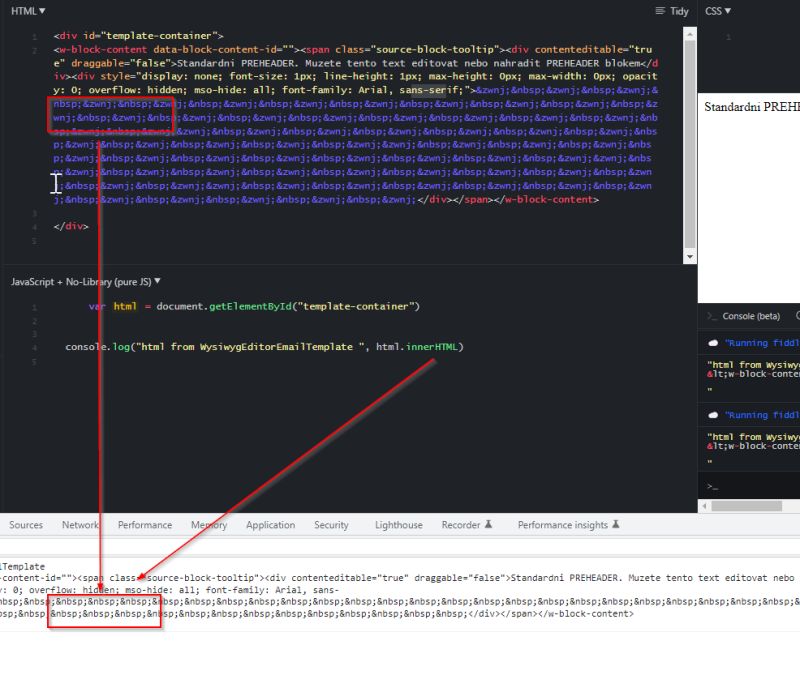Open the CSS panel dropdown

click(717, 11)
